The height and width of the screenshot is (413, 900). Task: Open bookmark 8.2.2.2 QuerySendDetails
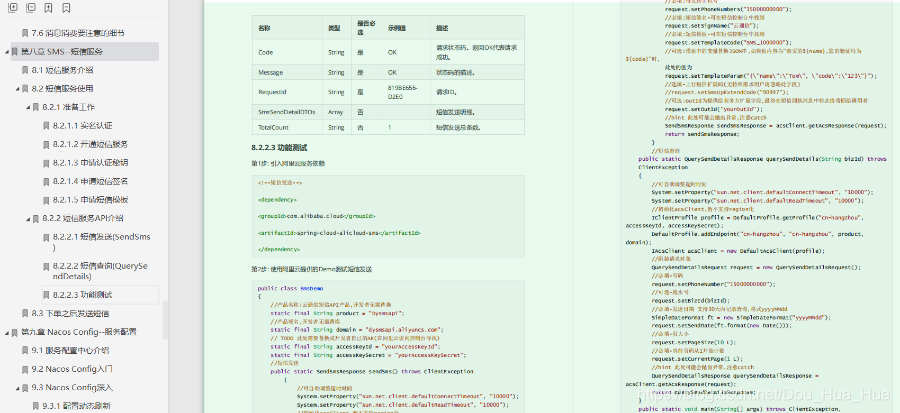[100, 271]
